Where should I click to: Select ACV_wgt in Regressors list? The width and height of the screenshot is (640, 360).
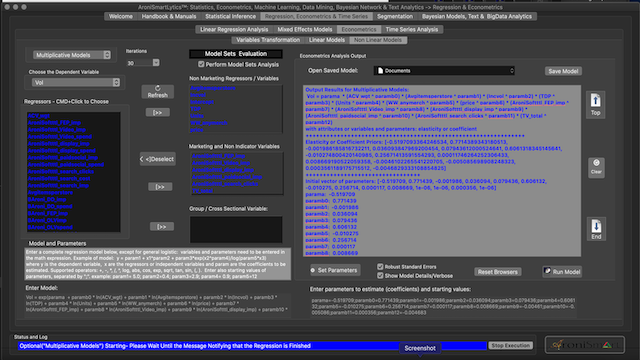point(39,116)
